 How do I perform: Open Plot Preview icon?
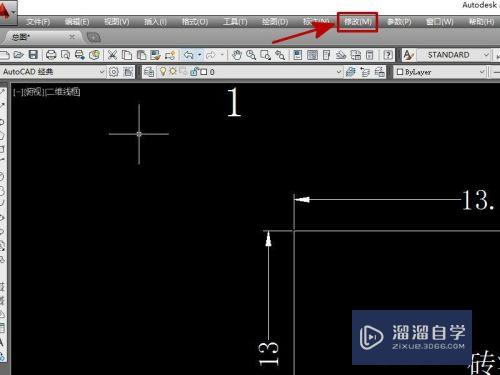click(66, 55)
